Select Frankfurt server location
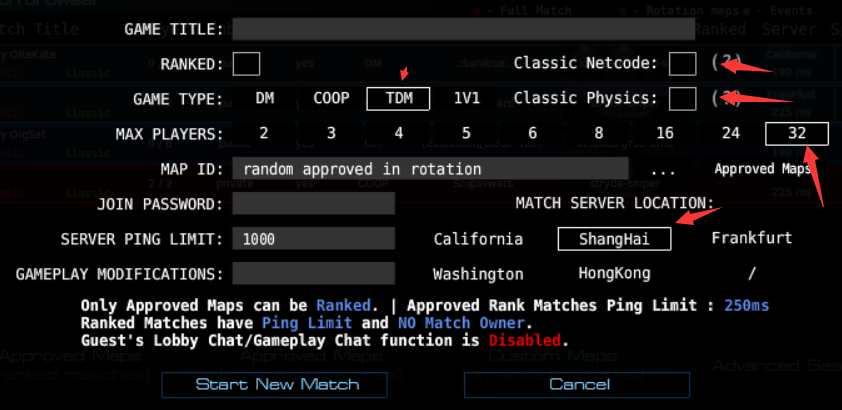Screen dimensions: 842x410 tap(751, 239)
